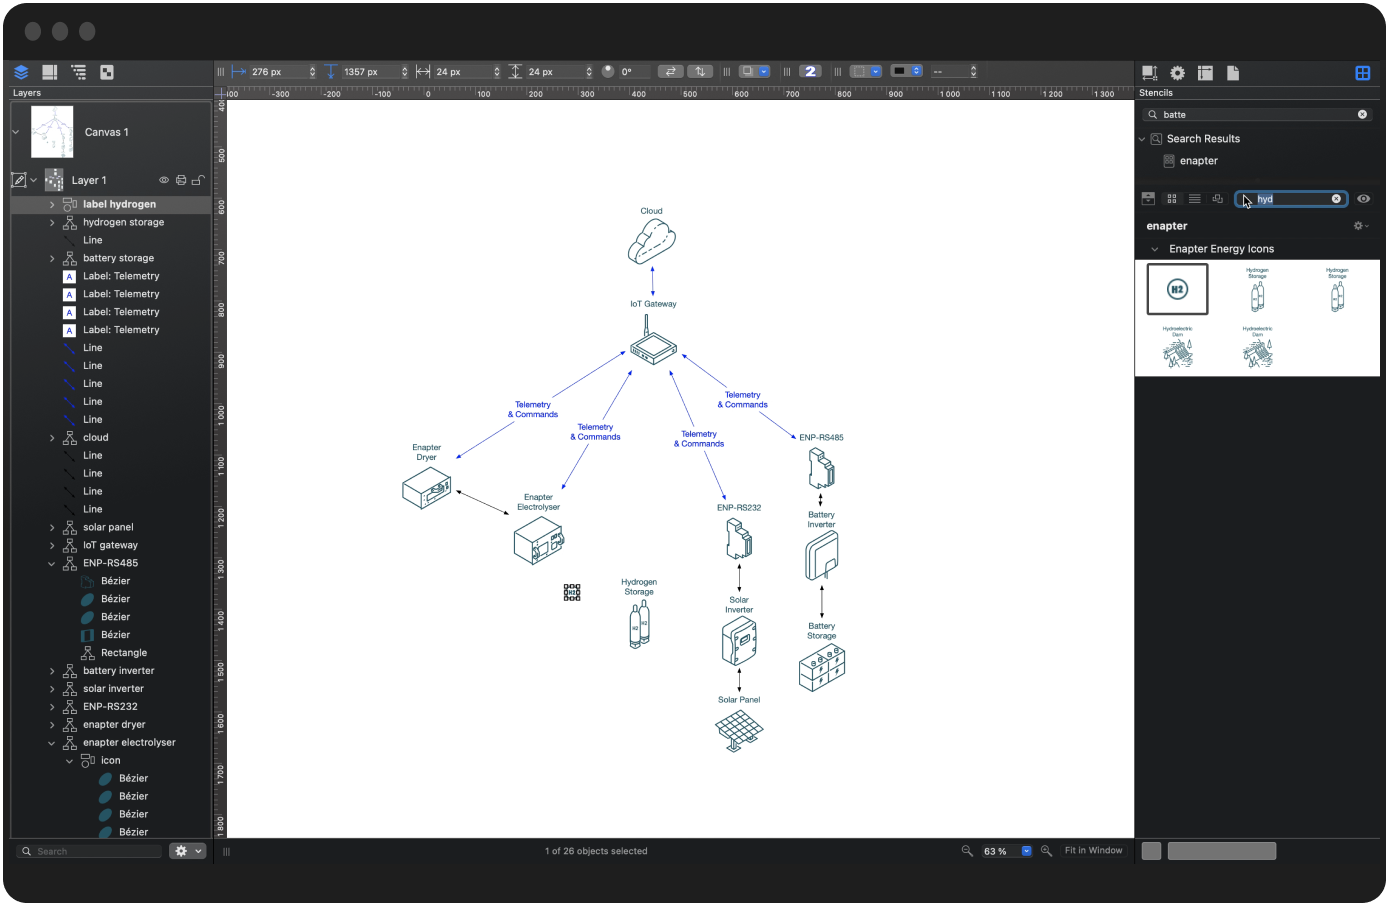Screen dimensions: 1389x906
Task: Switch stencils to list view
Action: click(1195, 199)
